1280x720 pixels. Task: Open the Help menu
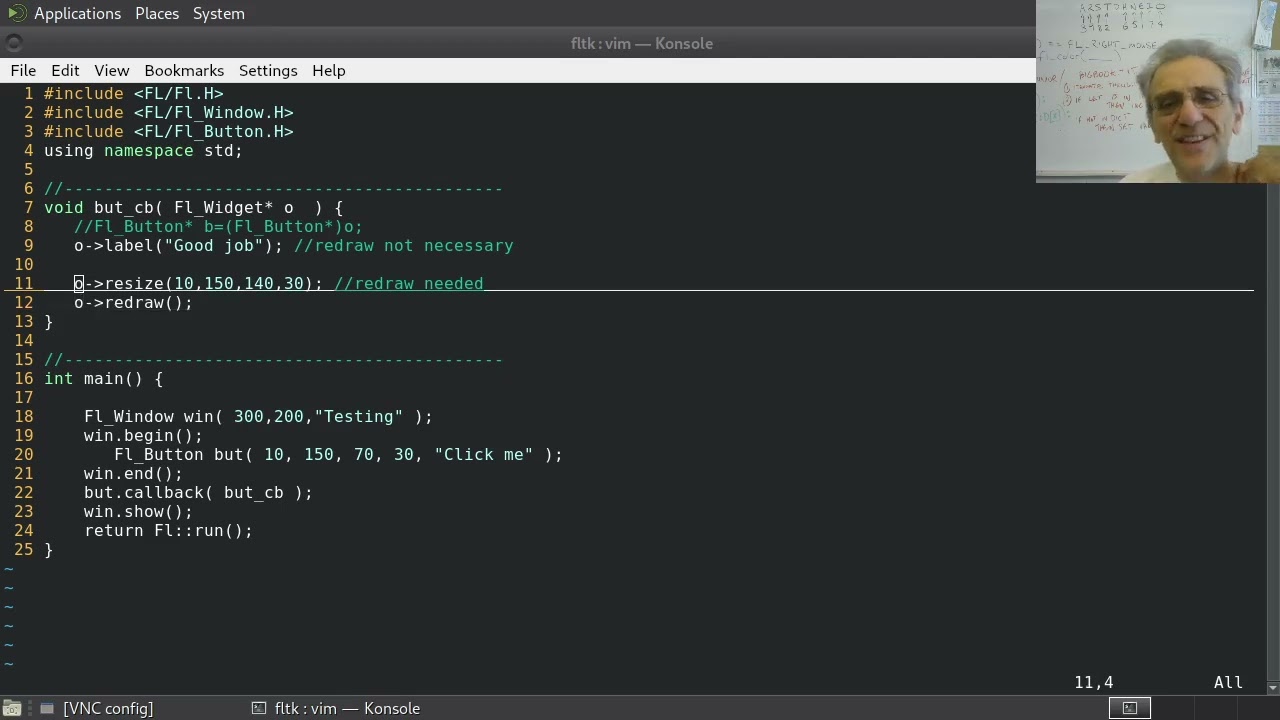(328, 71)
